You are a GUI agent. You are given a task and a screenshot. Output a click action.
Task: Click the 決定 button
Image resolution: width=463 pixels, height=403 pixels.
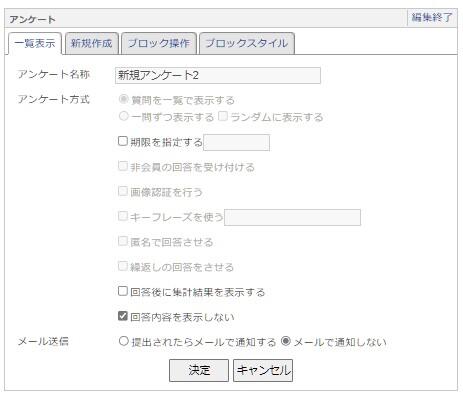click(x=199, y=370)
